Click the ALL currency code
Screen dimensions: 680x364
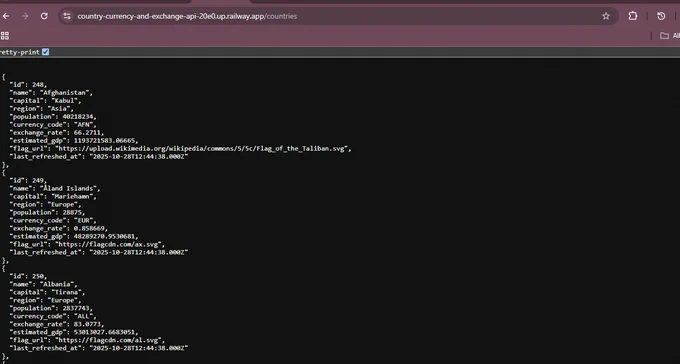click(83, 316)
